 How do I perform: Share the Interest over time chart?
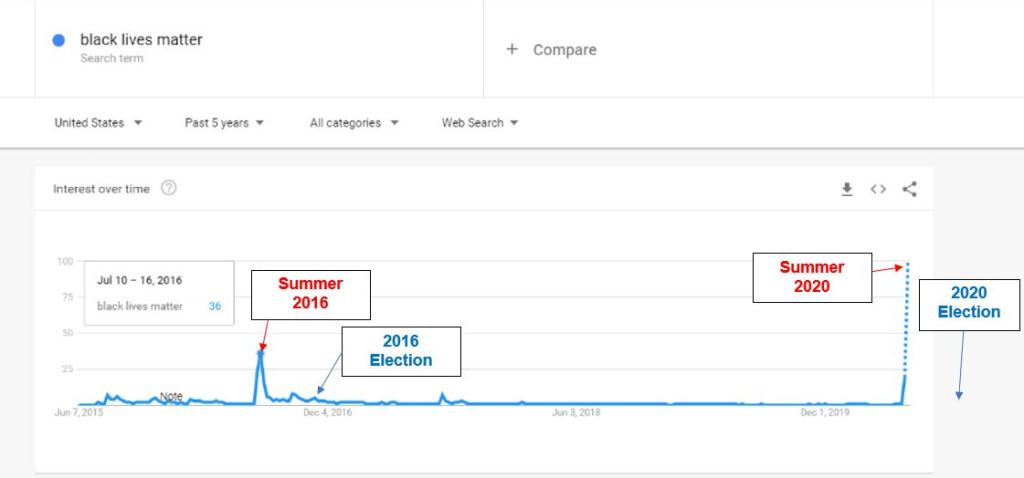tap(909, 189)
